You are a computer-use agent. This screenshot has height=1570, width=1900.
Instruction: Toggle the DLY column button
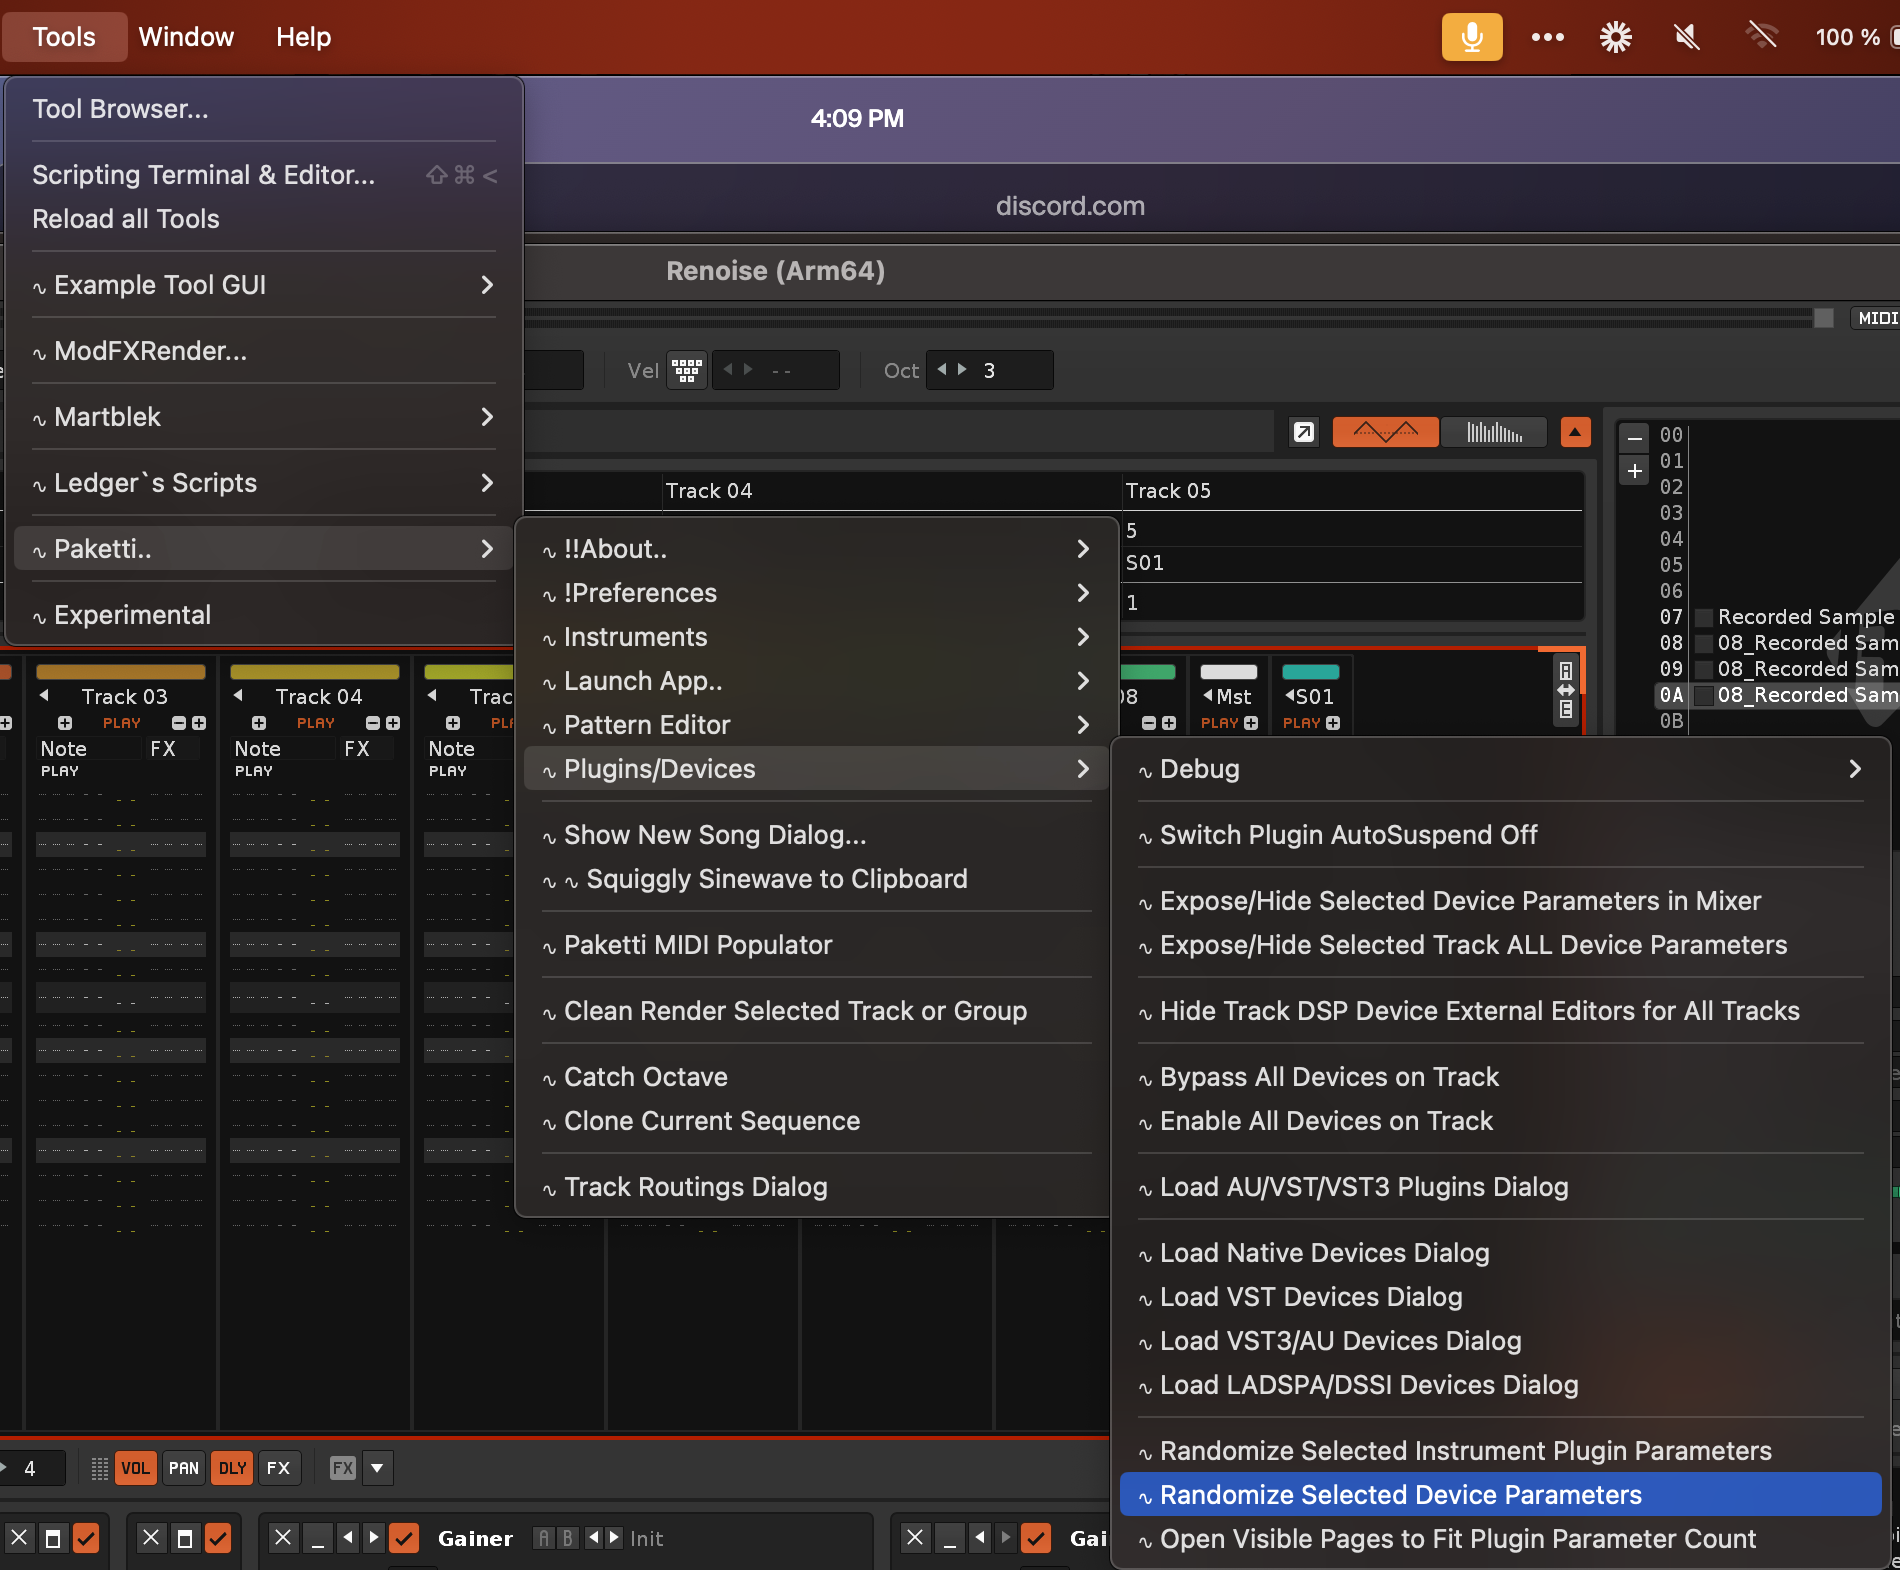click(x=232, y=1468)
